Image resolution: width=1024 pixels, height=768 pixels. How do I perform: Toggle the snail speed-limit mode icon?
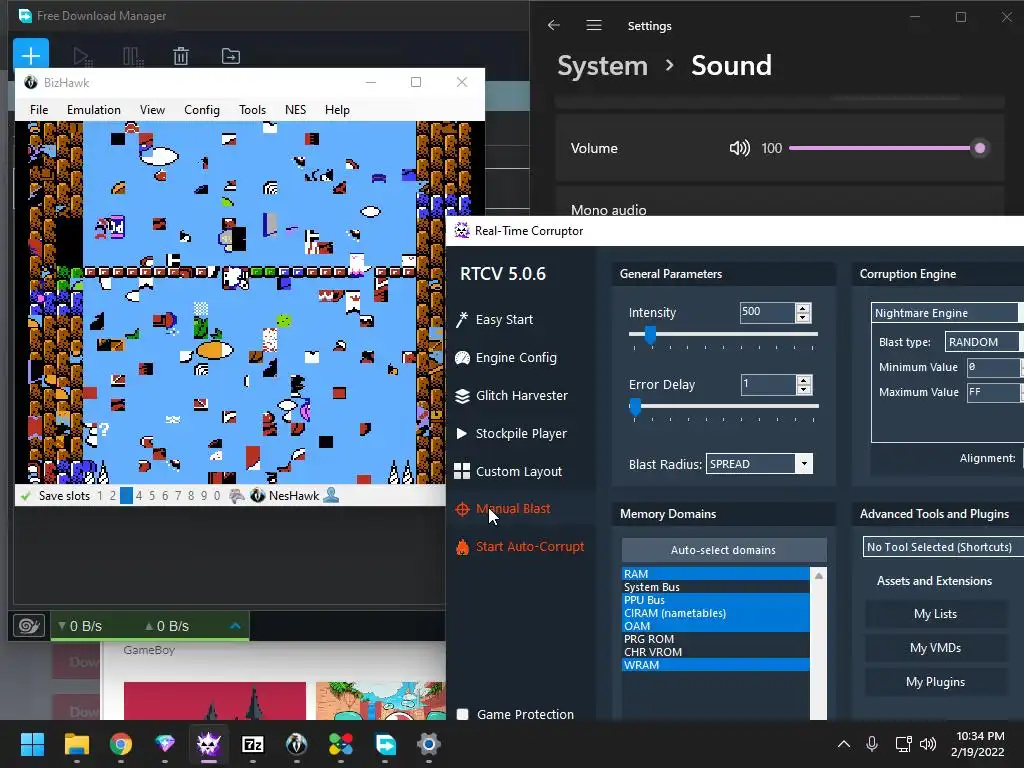coord(29,626)
